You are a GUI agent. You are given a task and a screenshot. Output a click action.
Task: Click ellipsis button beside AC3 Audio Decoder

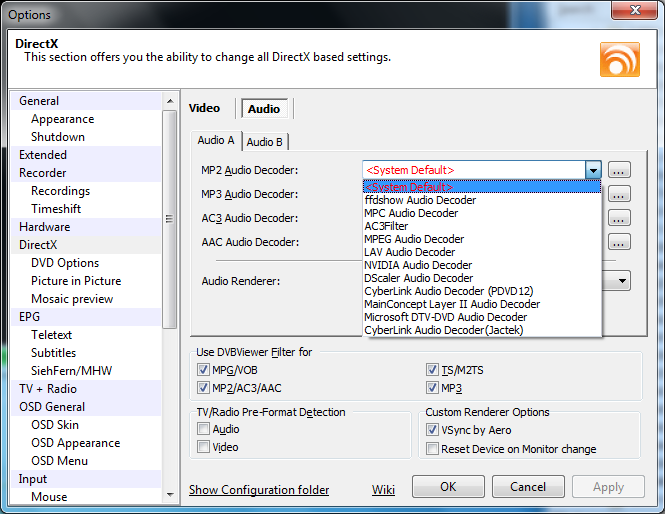pyautogui.click(x=619, y=218)
